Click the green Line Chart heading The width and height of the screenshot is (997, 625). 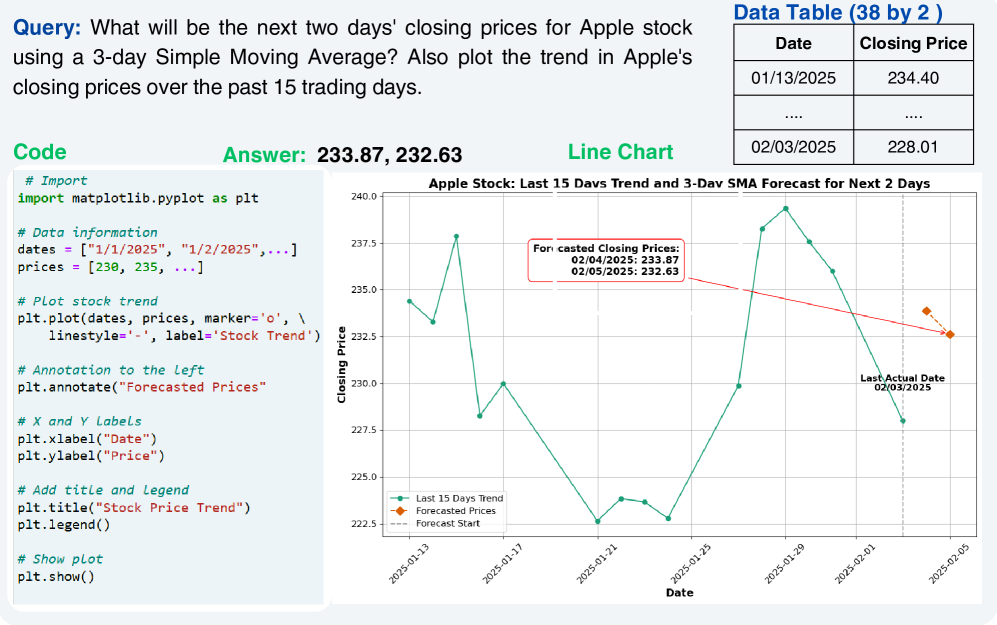click(620, 152)
